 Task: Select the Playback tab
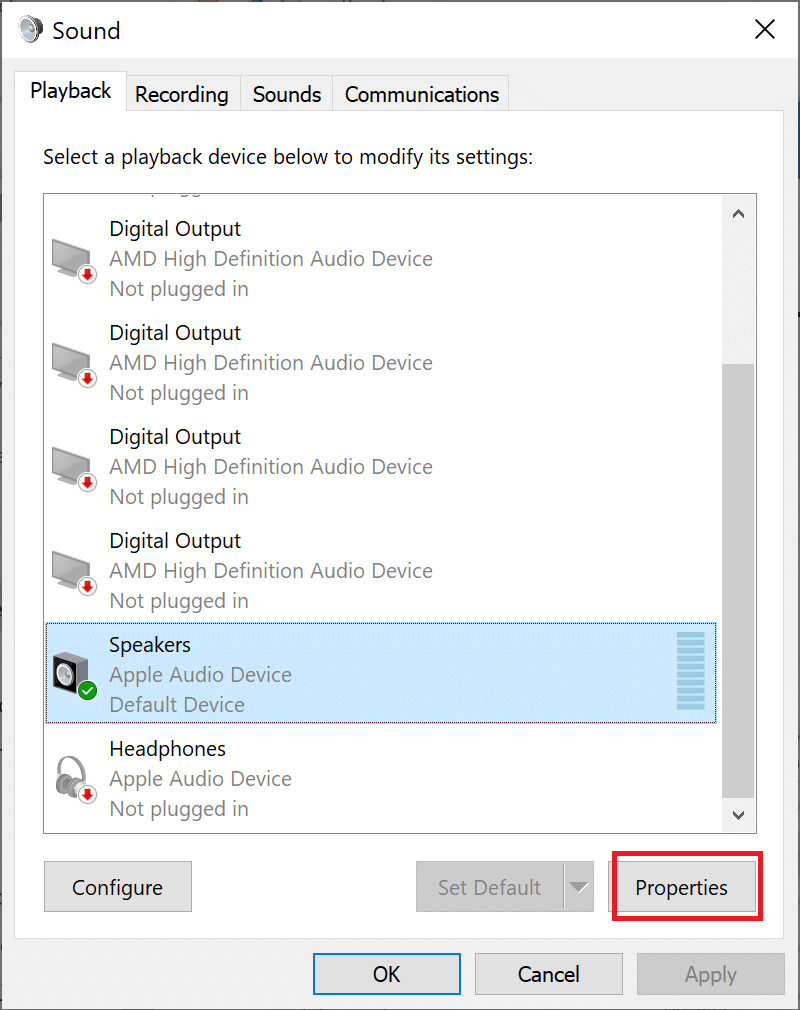coord(71,91)
